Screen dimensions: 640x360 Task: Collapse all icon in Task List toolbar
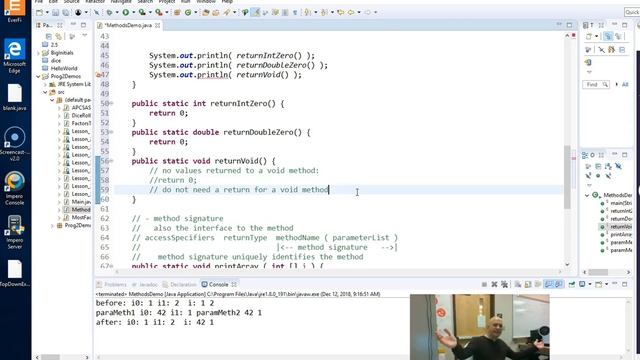tap(622, 50)
